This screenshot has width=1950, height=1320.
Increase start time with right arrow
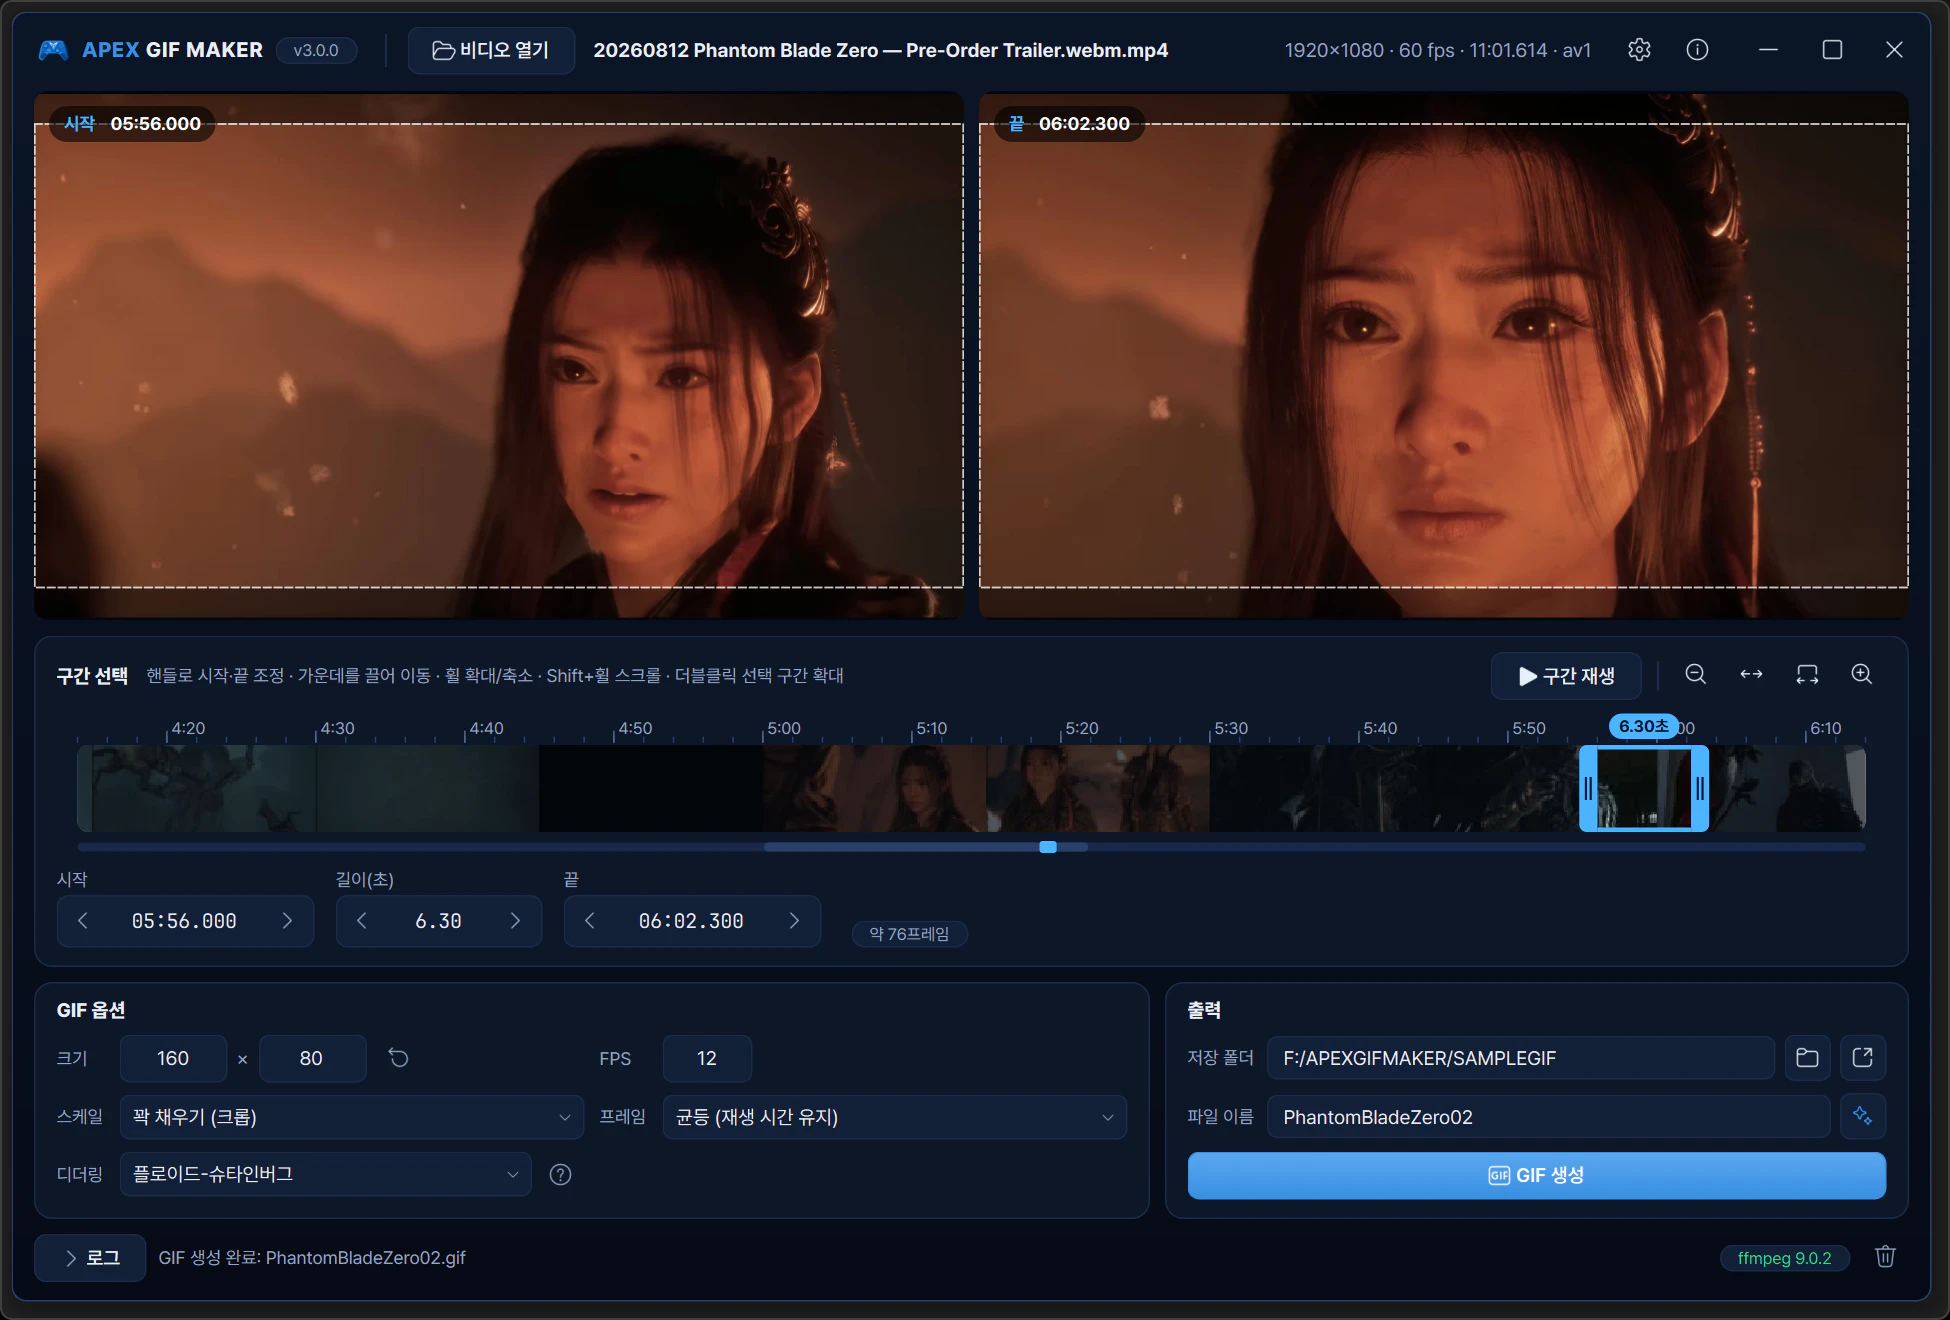(x=287, y=921)
